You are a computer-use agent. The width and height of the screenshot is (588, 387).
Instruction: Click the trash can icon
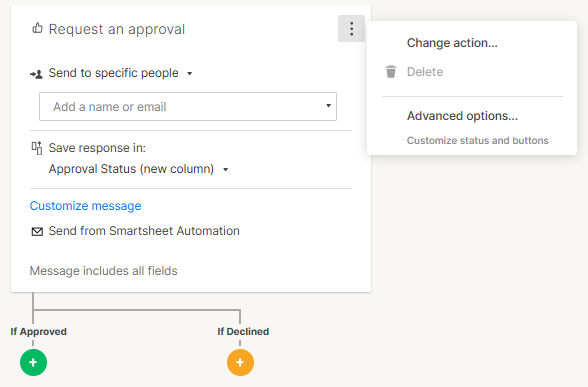click(x=391, y=72)
